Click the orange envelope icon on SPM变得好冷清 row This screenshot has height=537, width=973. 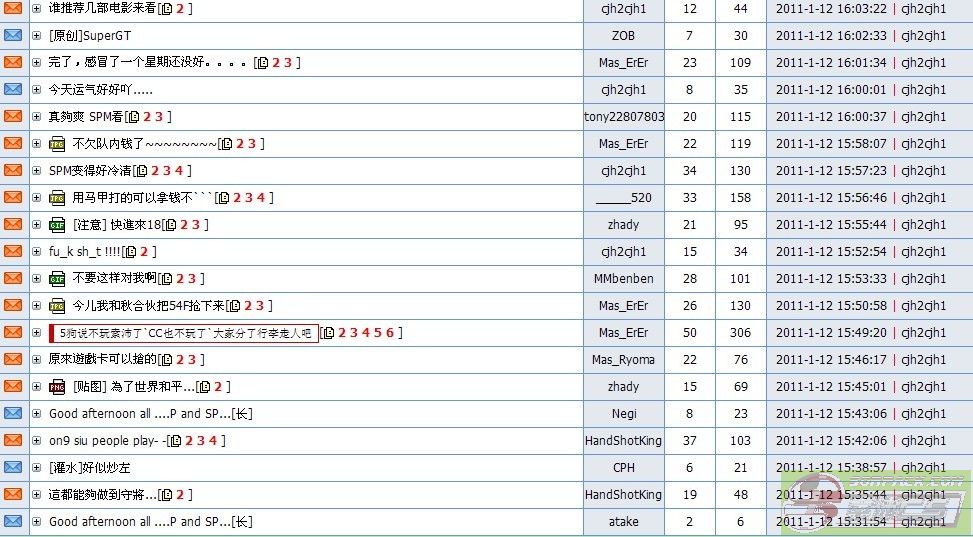(13, 170)
